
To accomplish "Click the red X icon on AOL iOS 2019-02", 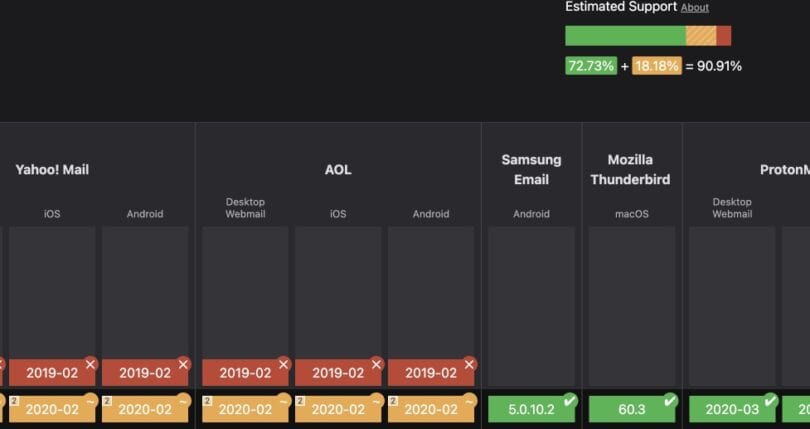I will click(x=377, y=364).
